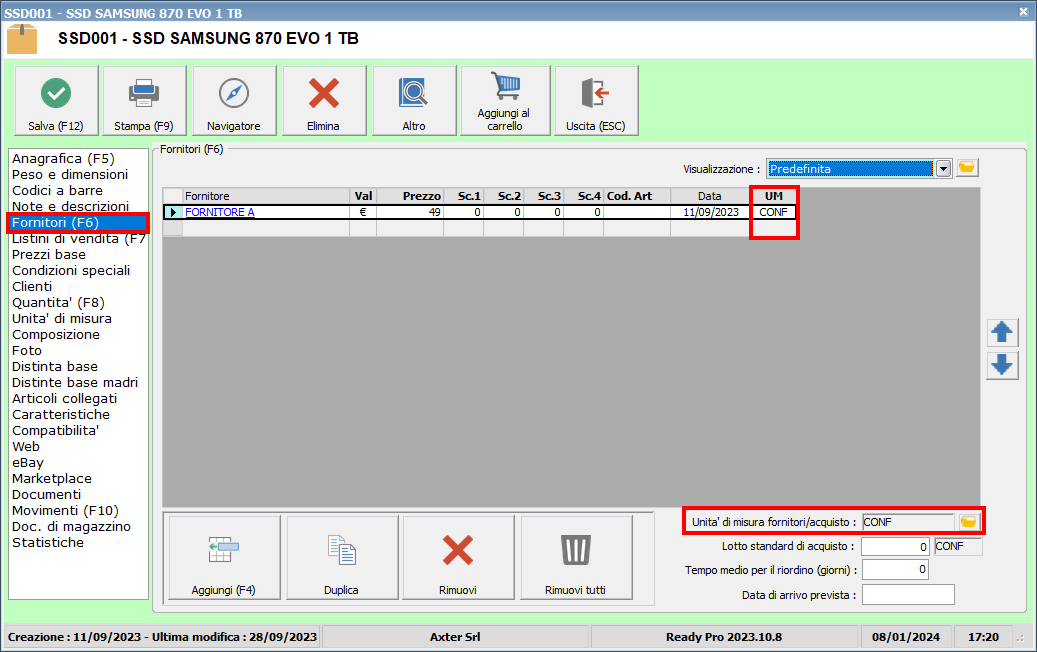Open Quantita' (F8) section
Viewport: 1037px width, 652px height.
(58, 303)
